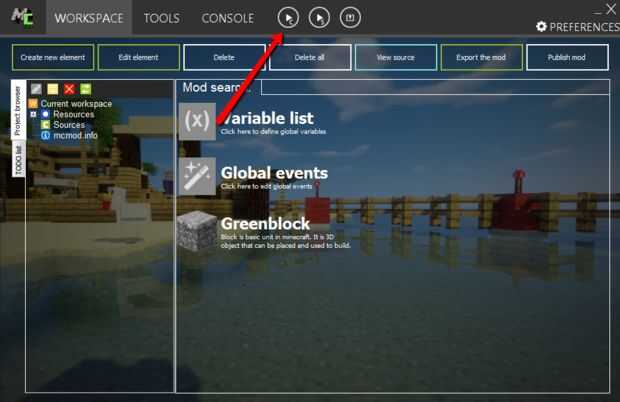
Task: Select the Greenblock element title
Action: point(265,224)
